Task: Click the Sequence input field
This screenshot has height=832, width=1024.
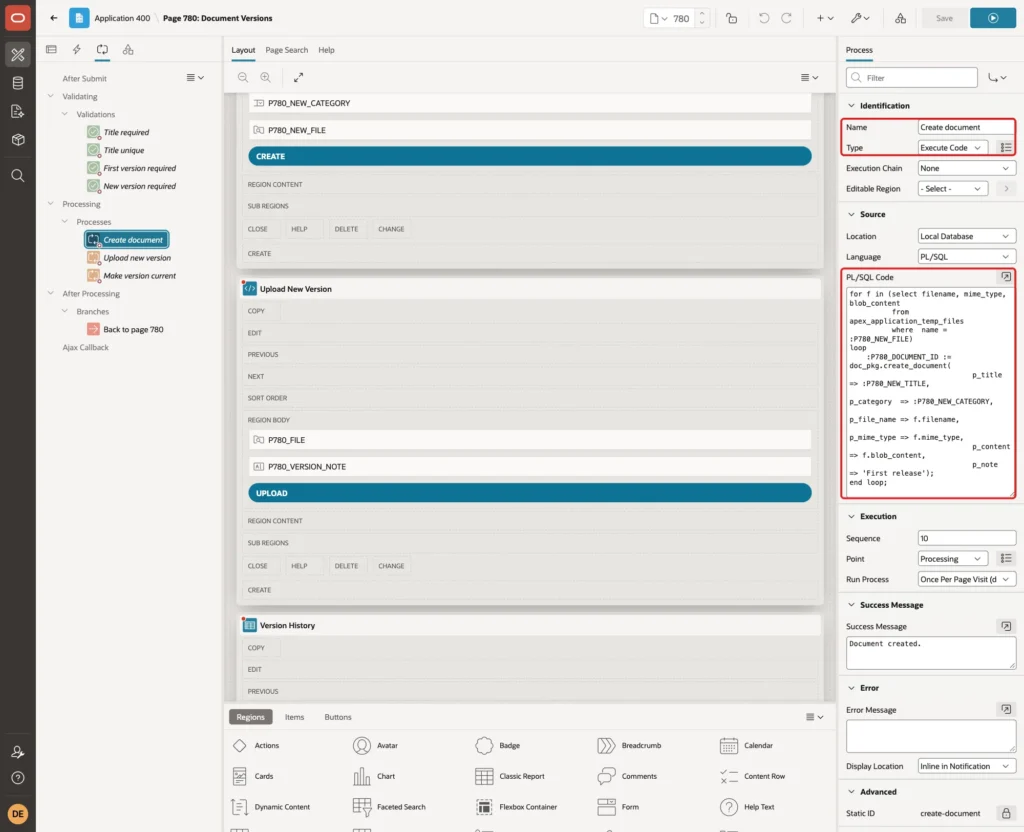Action: tap(967, 538)
